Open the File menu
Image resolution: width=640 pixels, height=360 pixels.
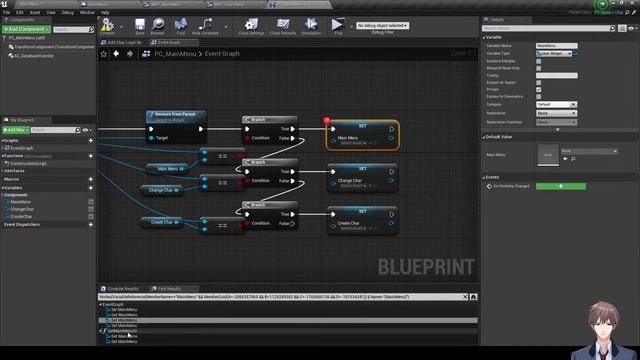click(x=7, y=13)
